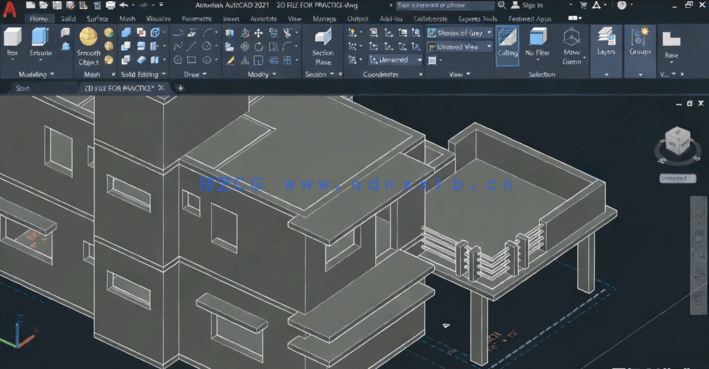Select the Erase tool in Modify panel

coord(231,60)
